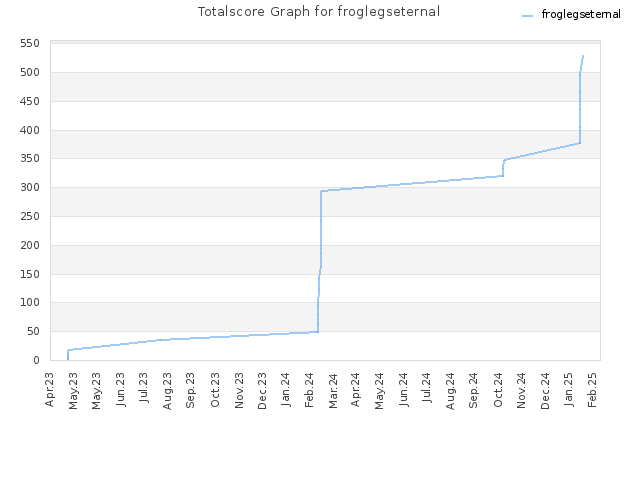Click the Nov.24 x-axis label
This screenshot has width=640, height=480.
[521, 390]
